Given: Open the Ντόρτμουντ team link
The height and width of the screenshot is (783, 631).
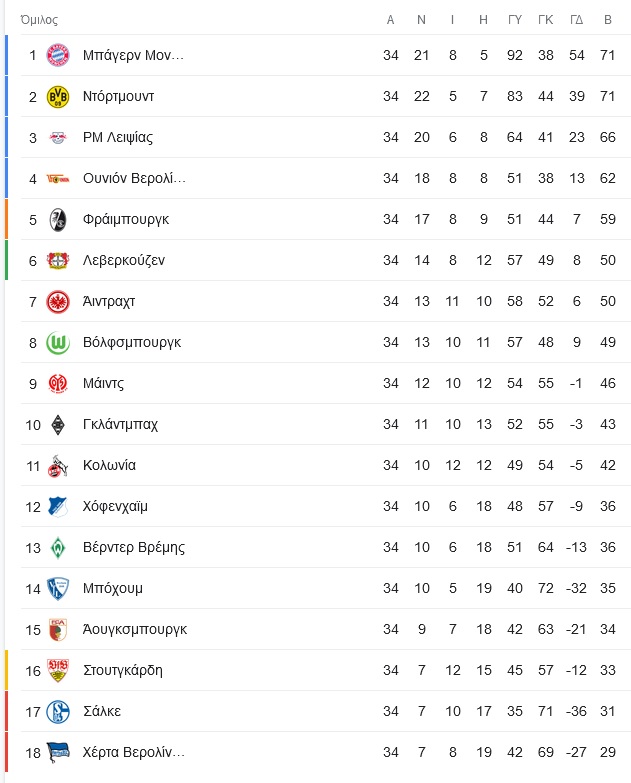Looking at the screenshot, I should [x=118, y=96].
